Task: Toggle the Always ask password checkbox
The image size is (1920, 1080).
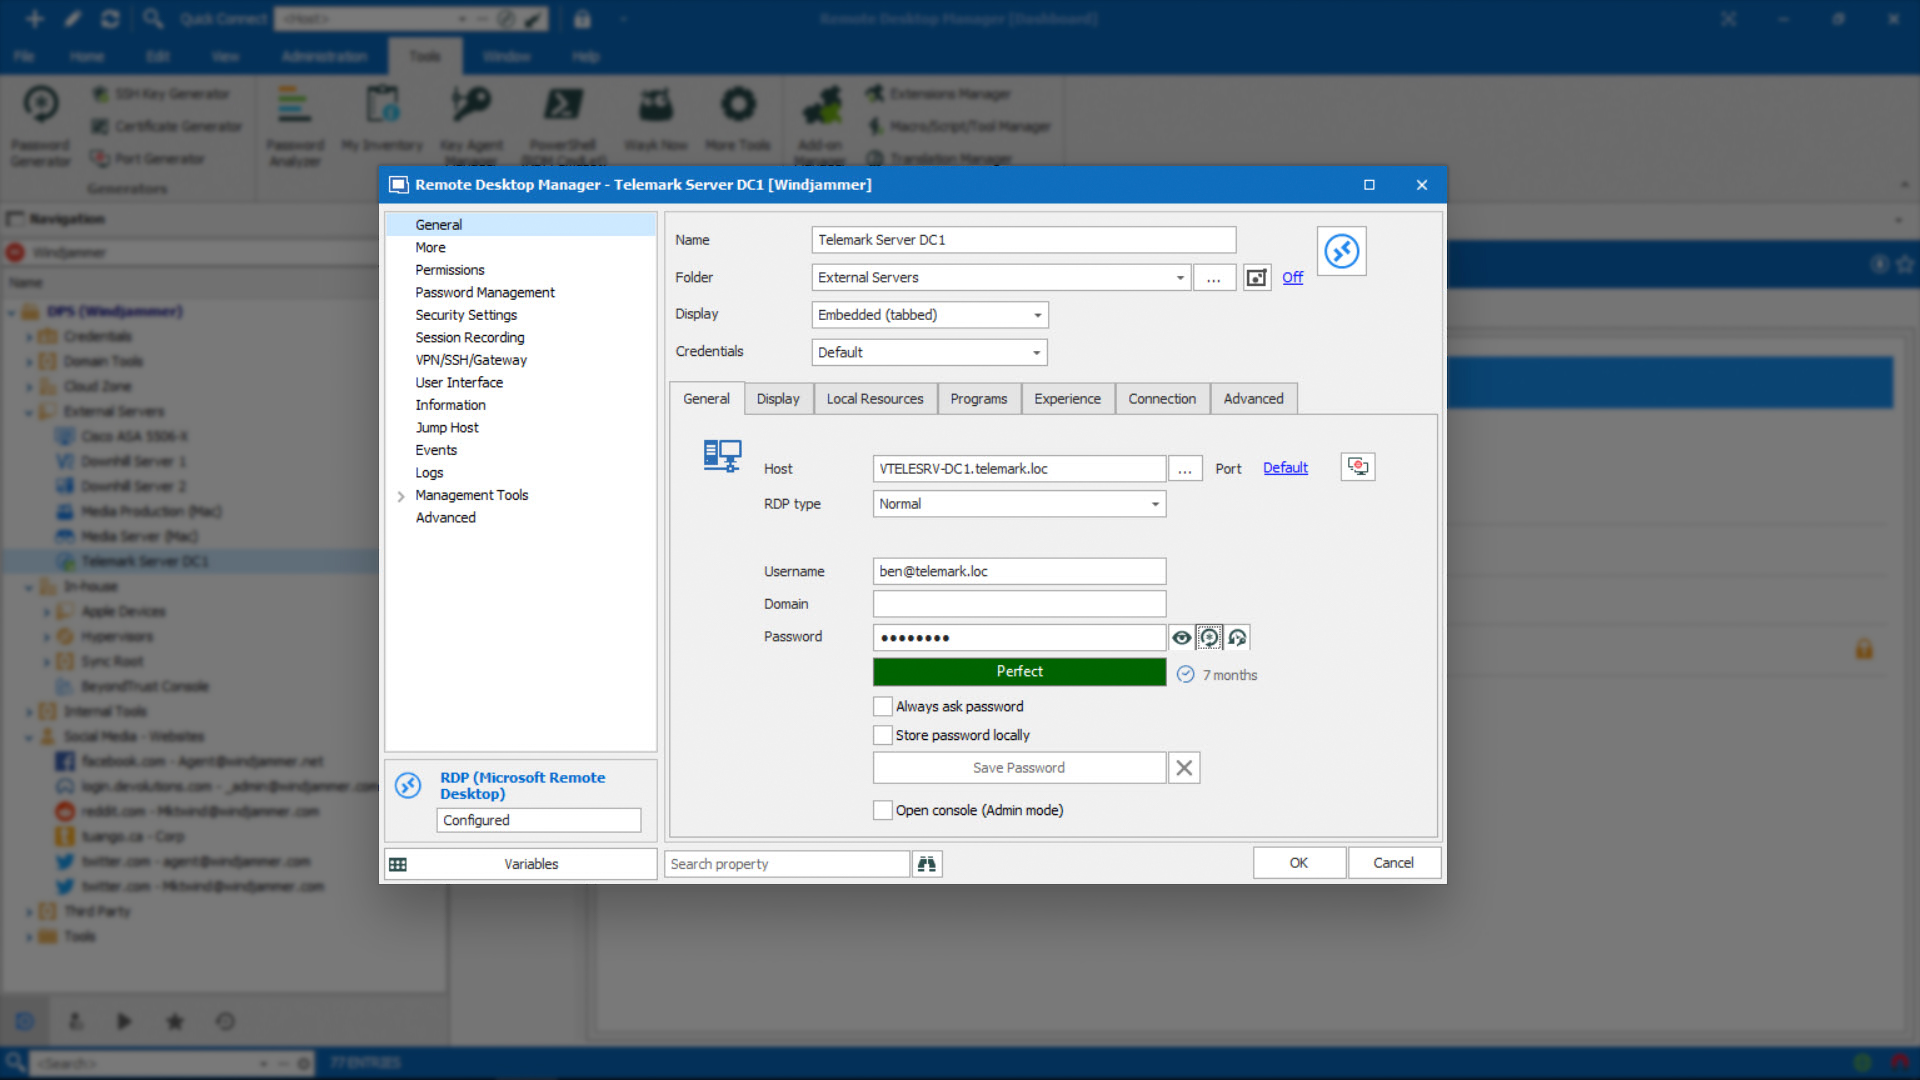Action: pyautogui.click(x=881, y=705)
